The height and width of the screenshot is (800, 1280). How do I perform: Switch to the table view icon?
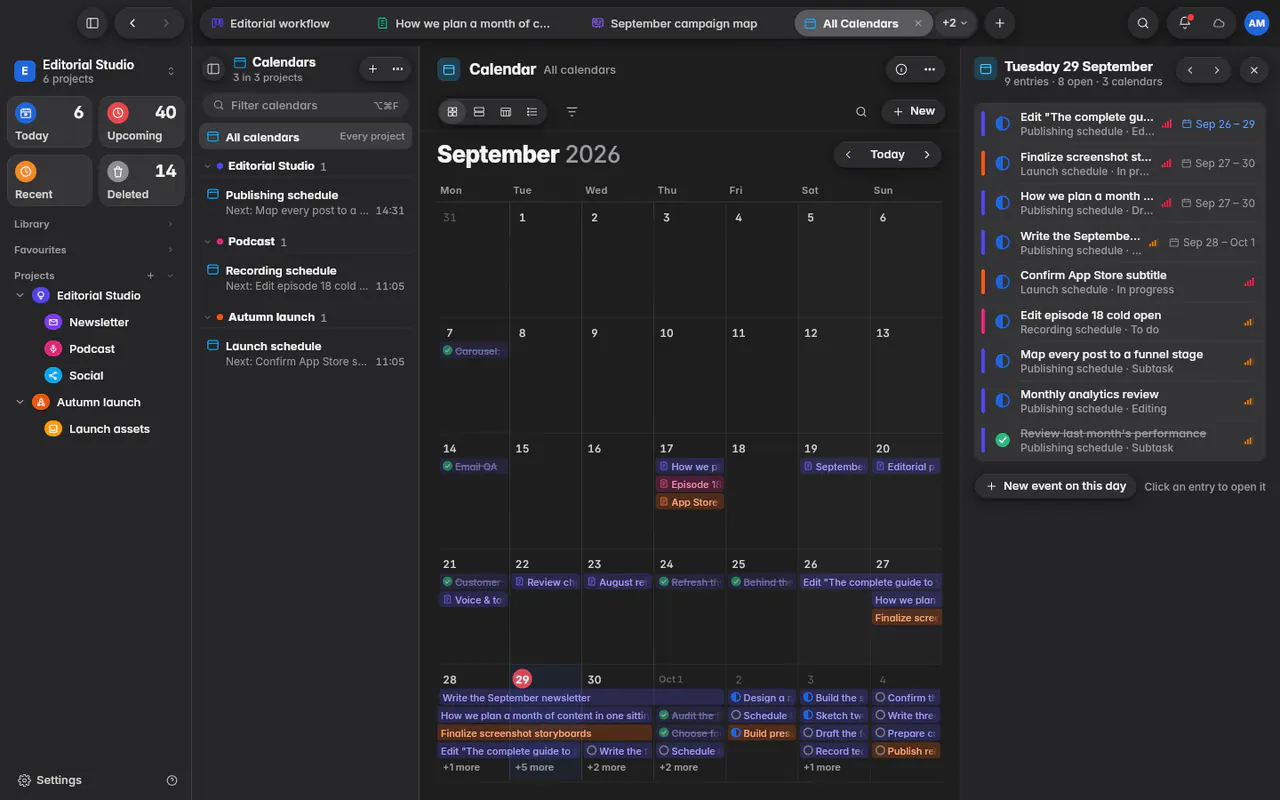[506, 112]
